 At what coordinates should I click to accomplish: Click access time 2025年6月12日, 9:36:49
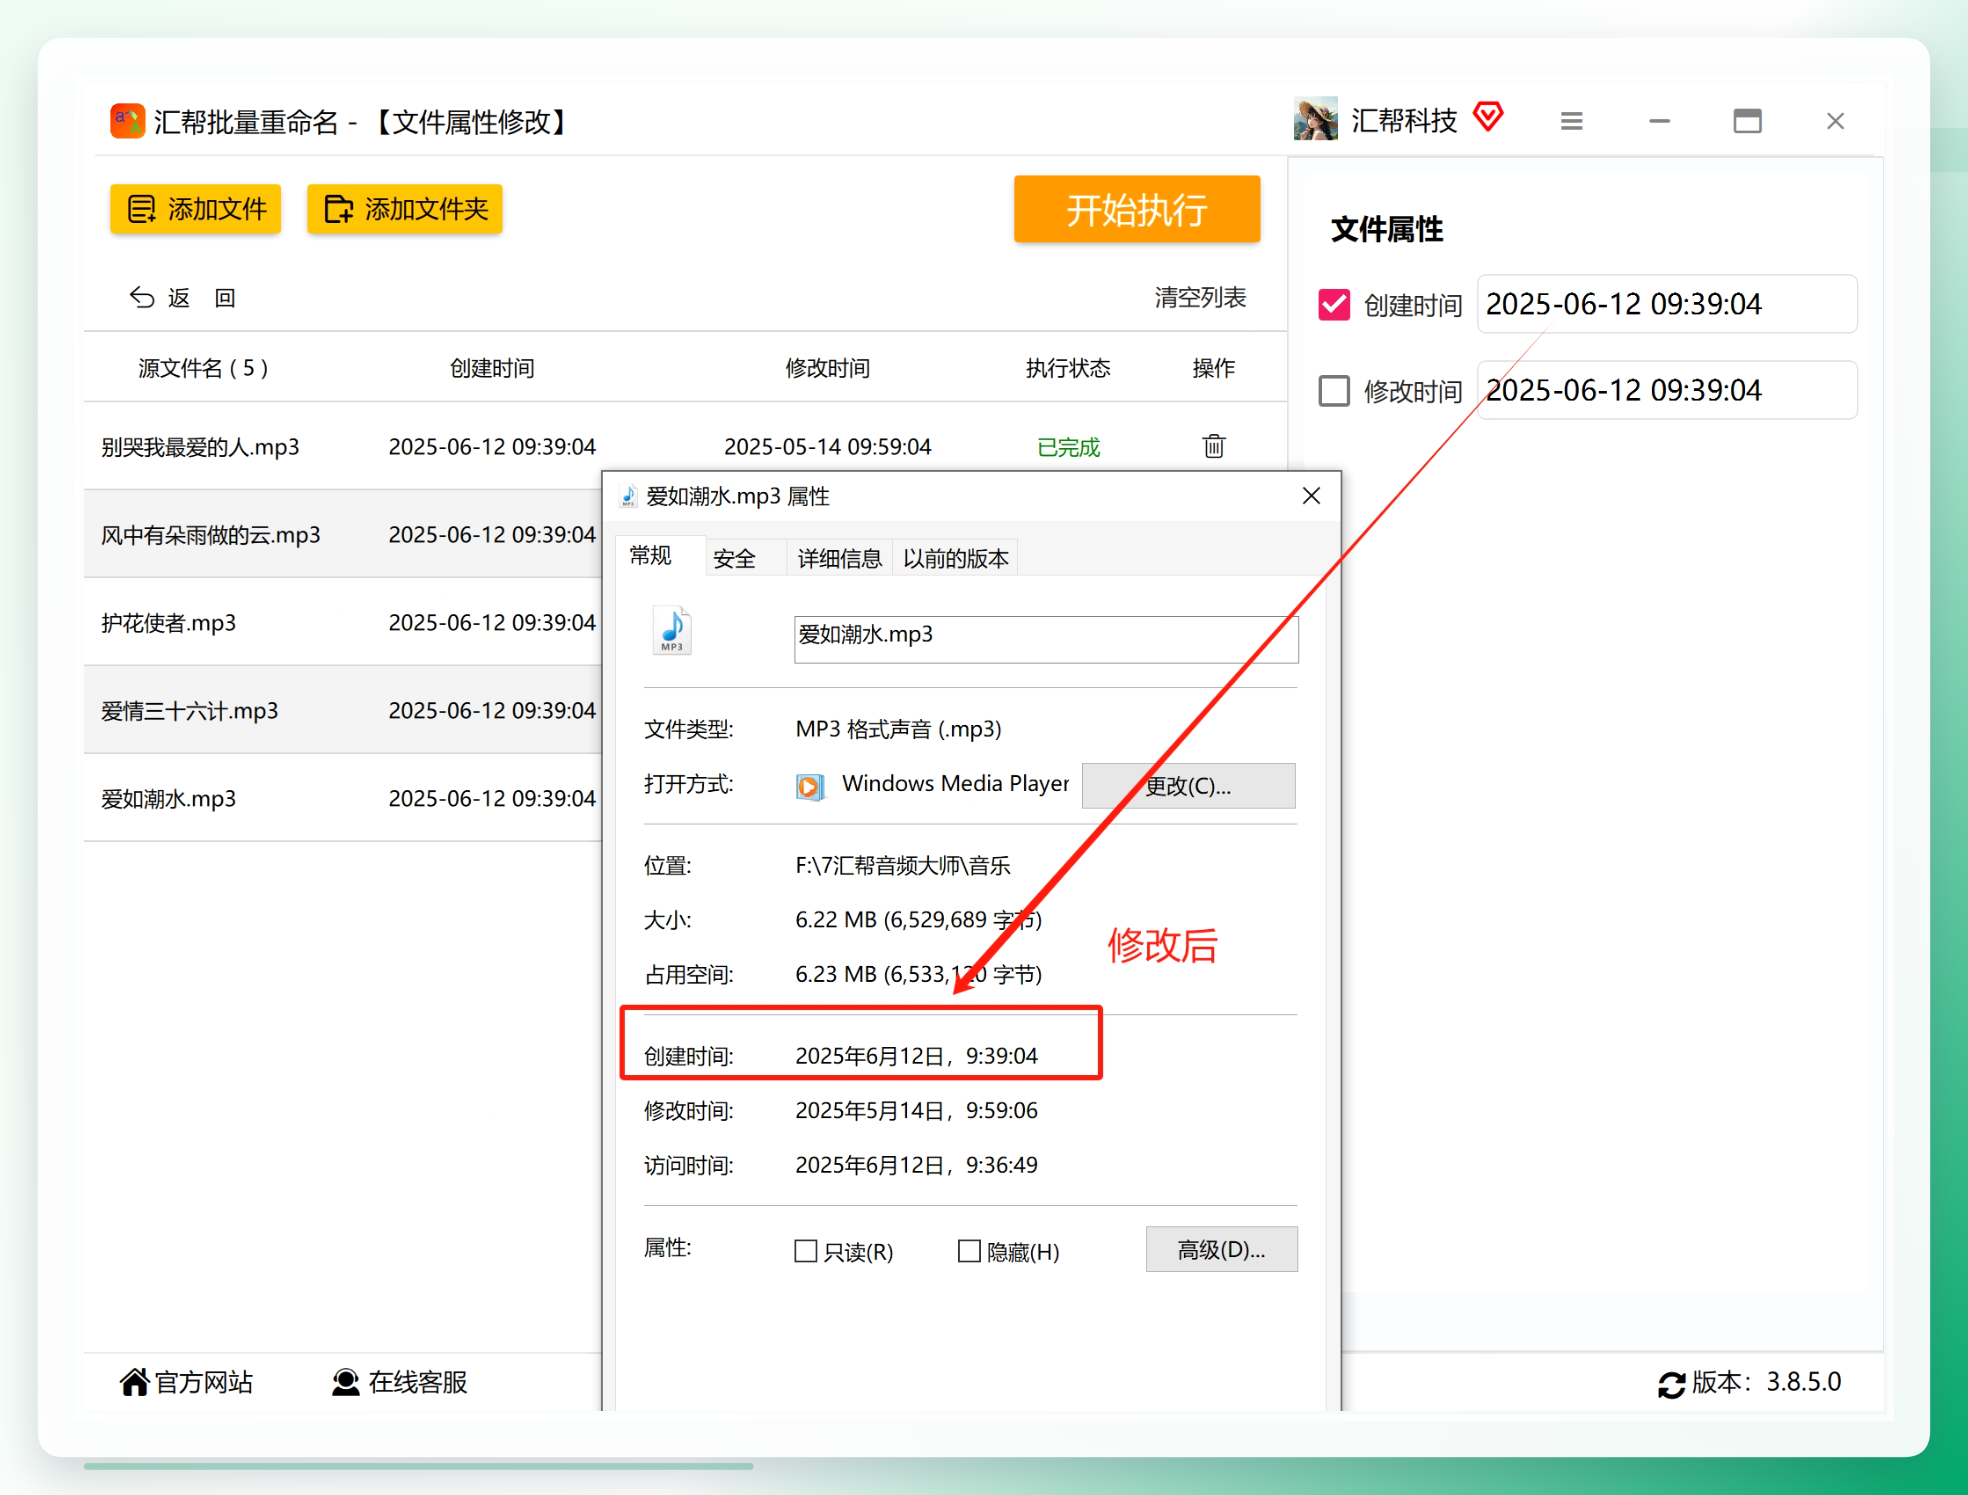tap(916, 1165)
